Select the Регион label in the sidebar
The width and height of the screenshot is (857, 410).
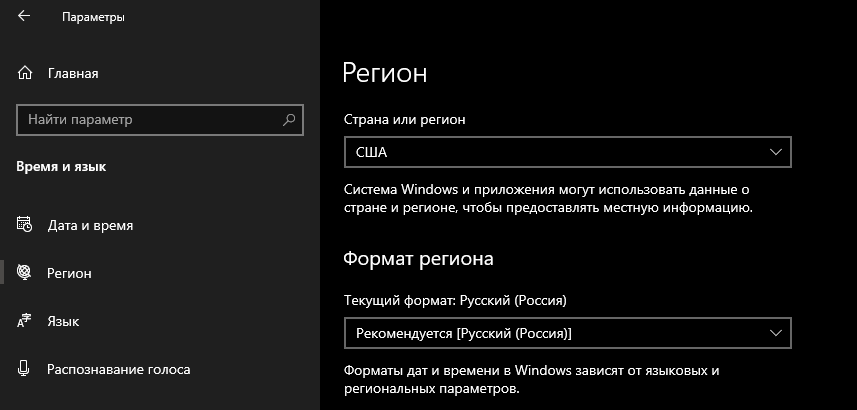click(x=70, y=273)
